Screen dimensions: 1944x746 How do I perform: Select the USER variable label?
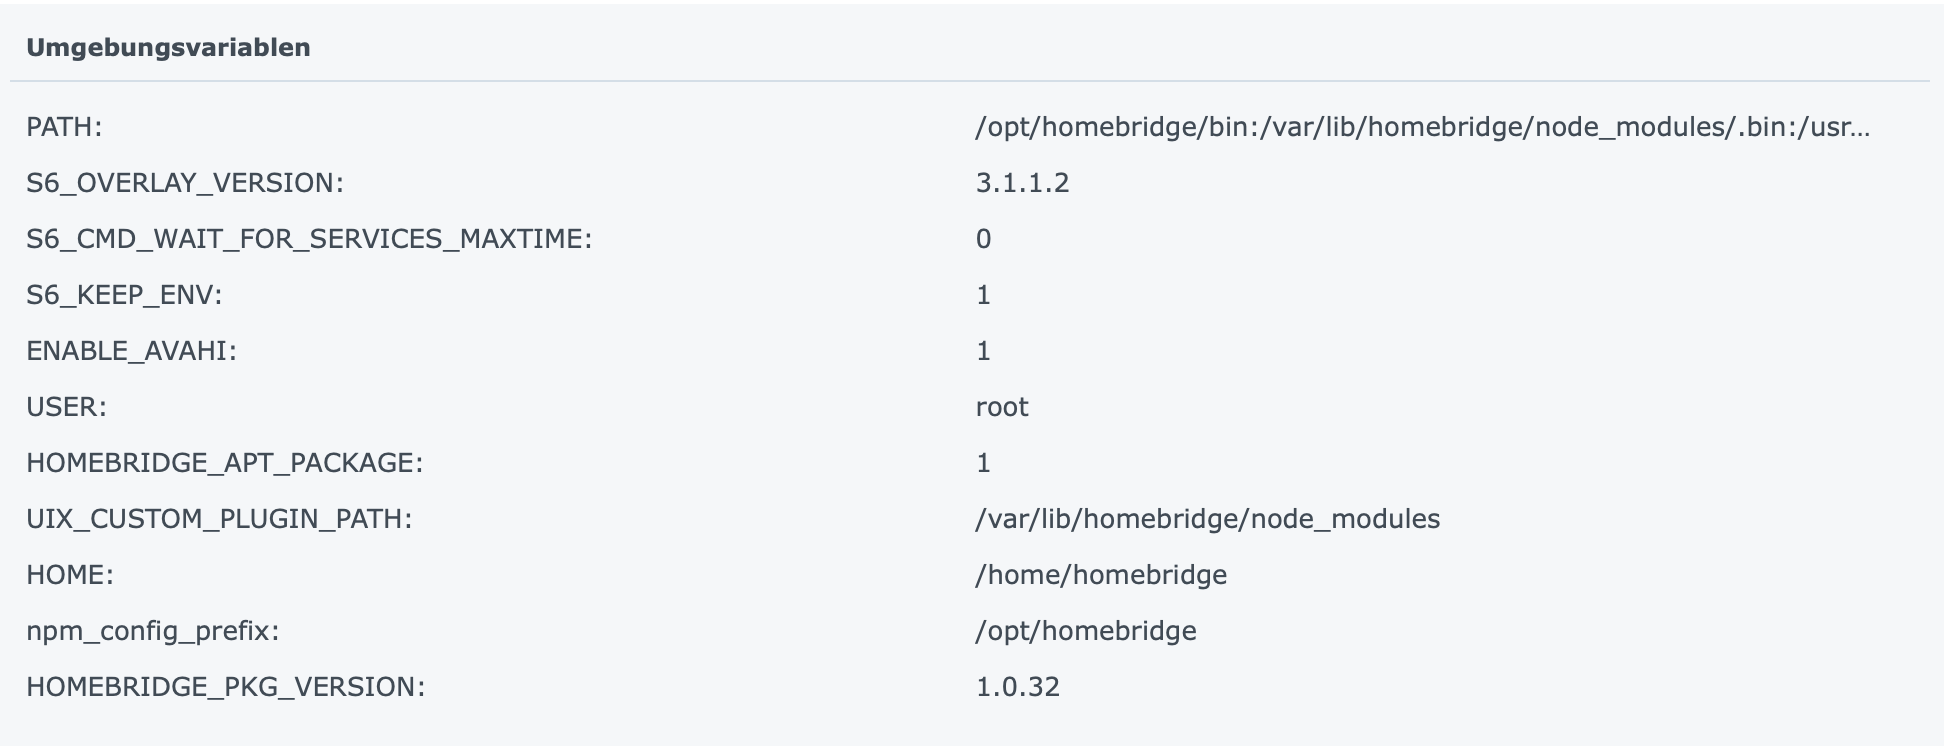pos(66,407)
